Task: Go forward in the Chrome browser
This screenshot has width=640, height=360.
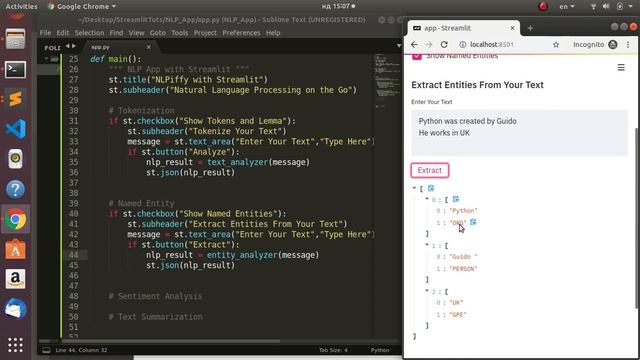Action: click(429, 44)
